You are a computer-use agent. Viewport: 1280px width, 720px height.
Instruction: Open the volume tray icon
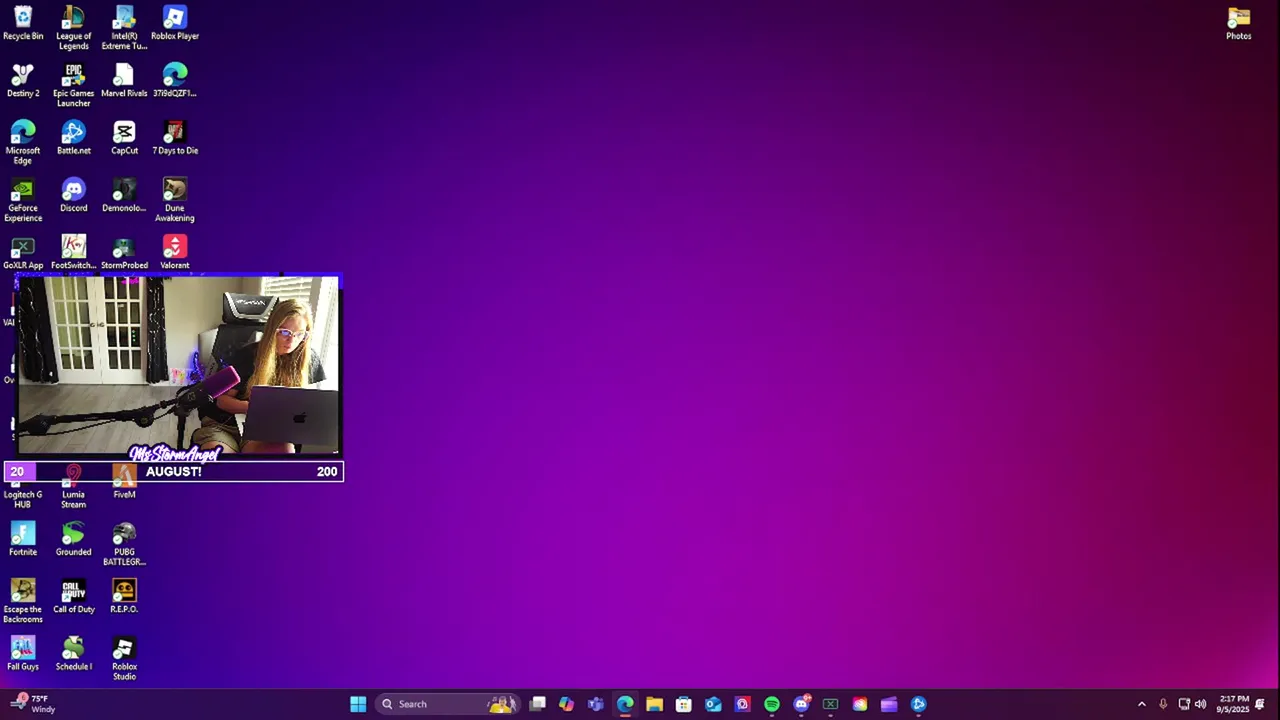coord(1200,704)
